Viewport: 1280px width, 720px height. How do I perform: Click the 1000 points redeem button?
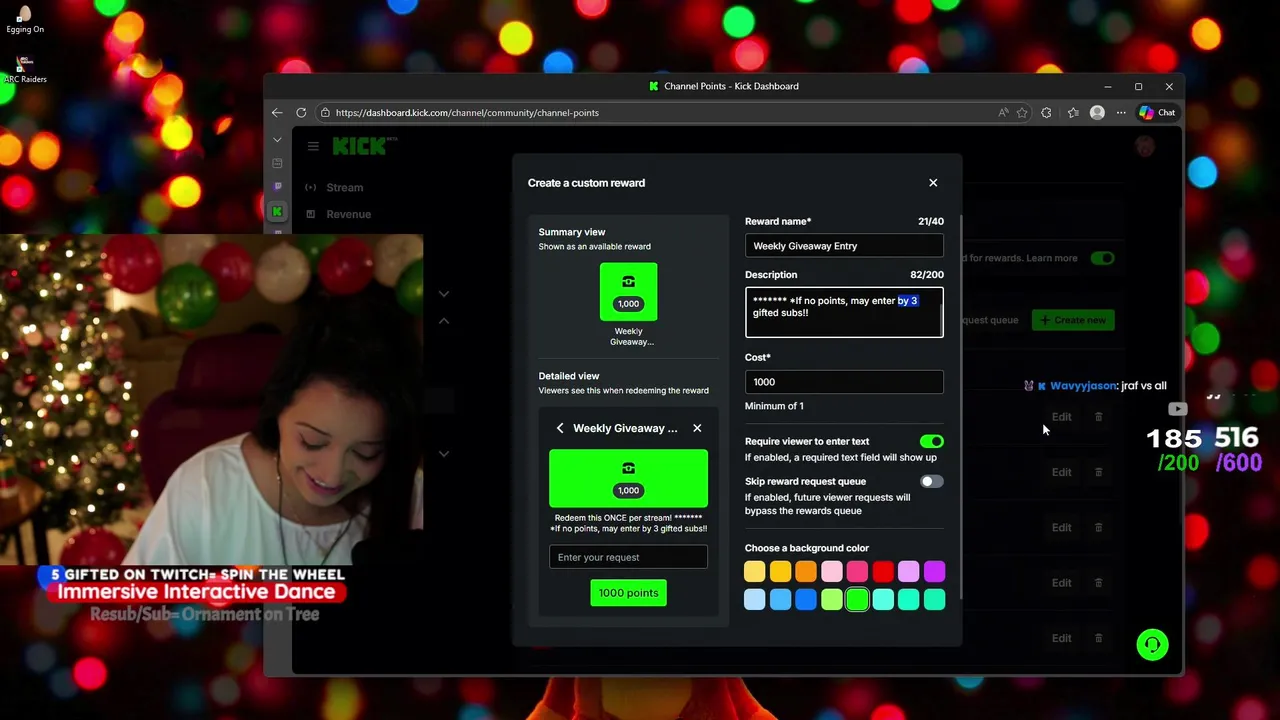628,593
